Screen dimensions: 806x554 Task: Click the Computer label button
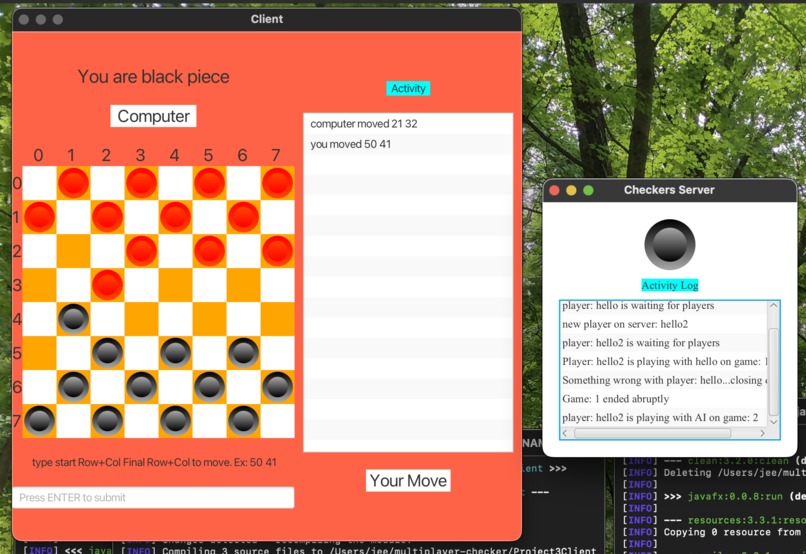point(153,116)
